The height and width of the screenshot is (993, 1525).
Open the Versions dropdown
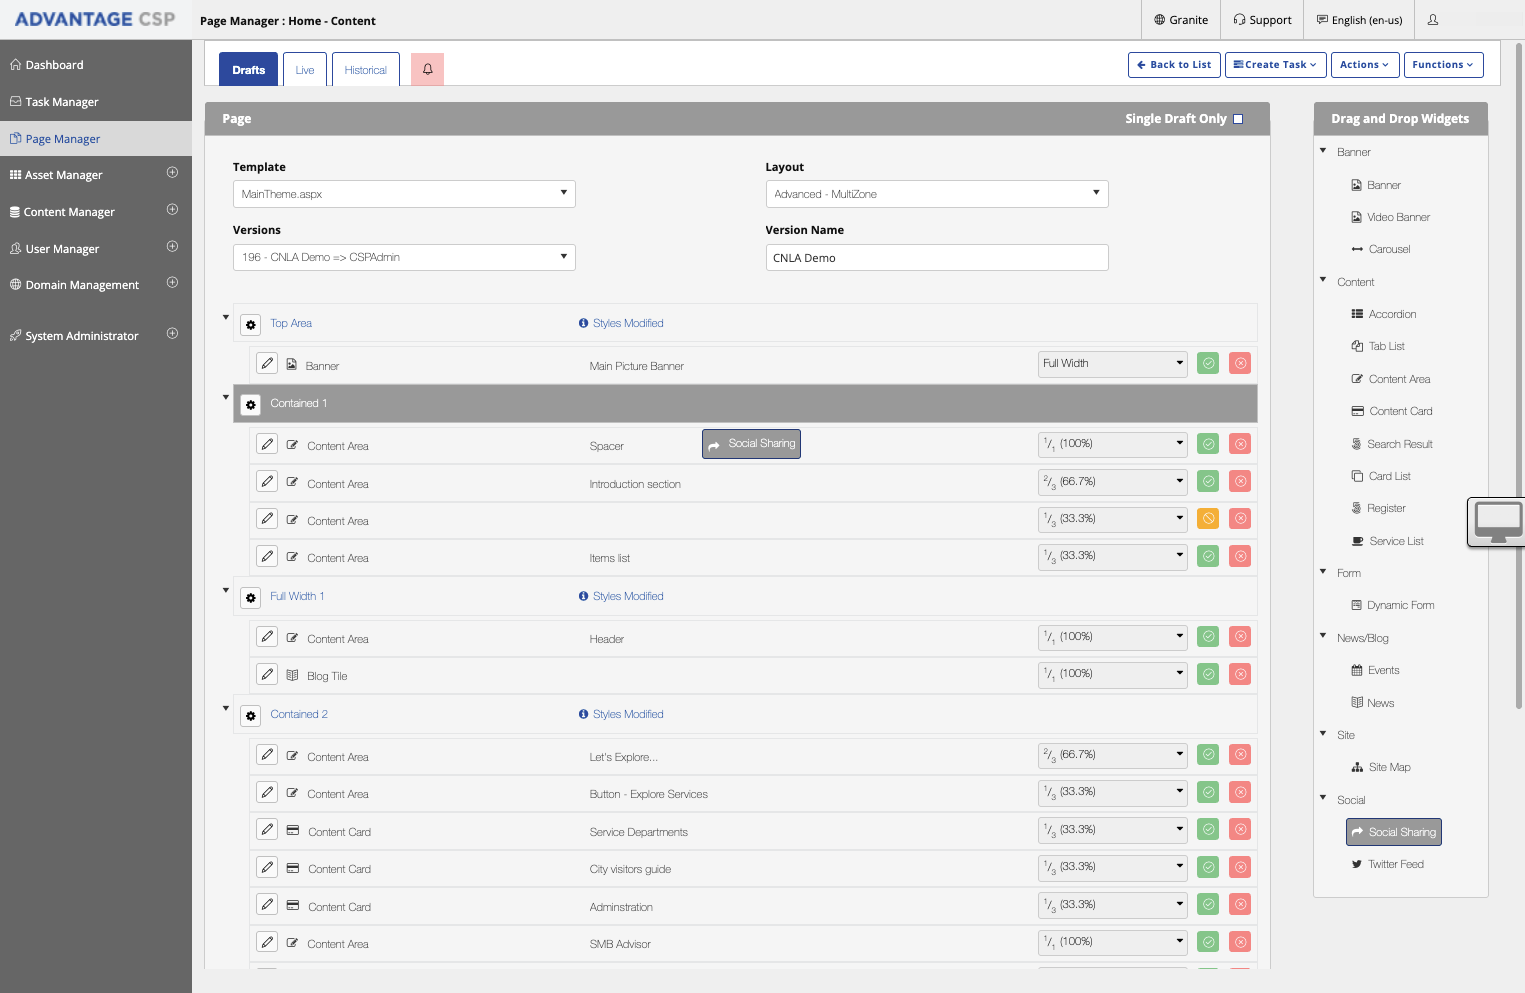click(404, 257)
